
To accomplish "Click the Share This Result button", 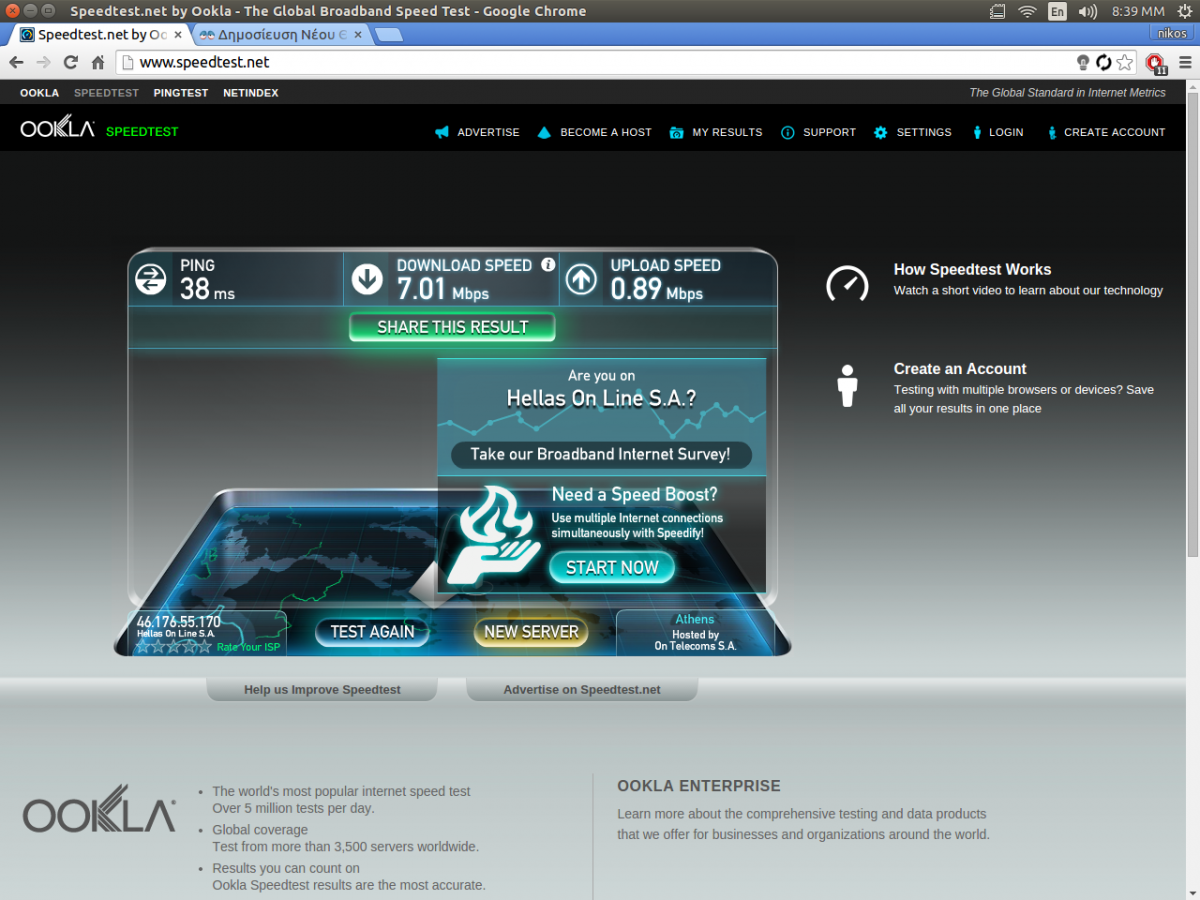I will (x=452, y=327).
